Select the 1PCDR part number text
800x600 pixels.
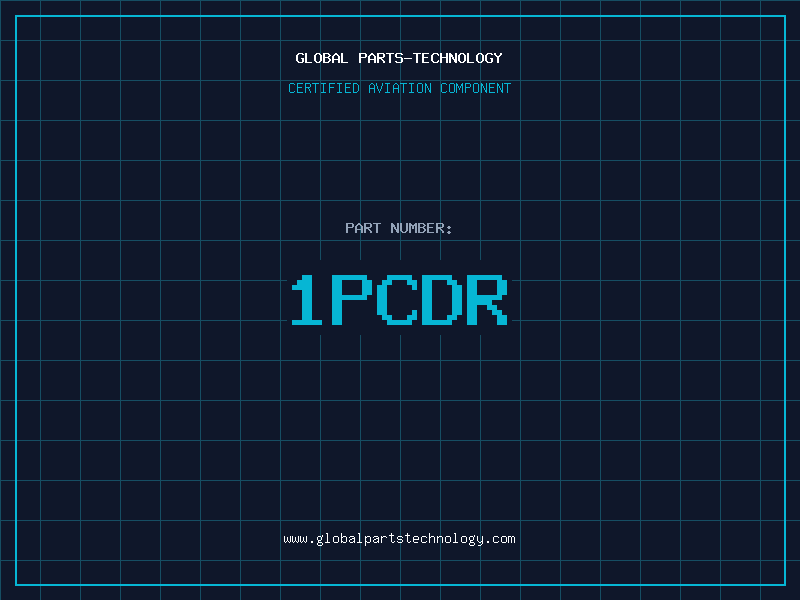point(399,300)
